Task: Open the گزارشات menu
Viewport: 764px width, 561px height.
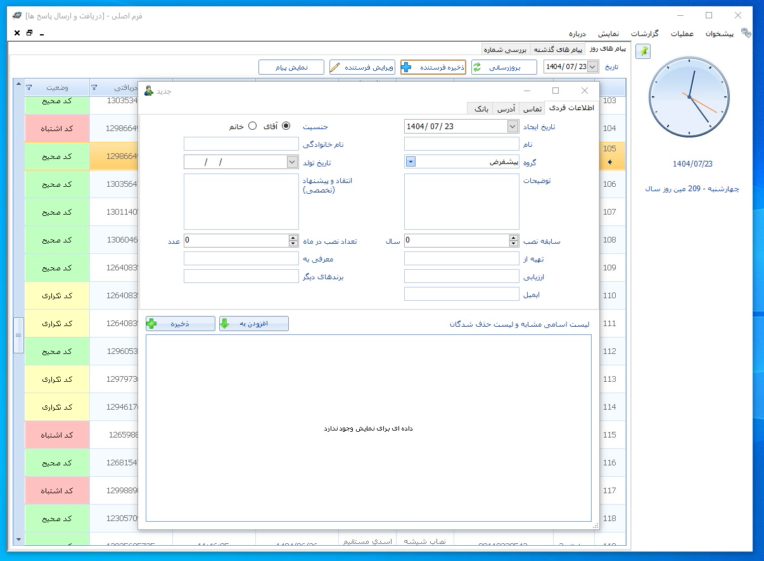Action: [x=644, y=34]
